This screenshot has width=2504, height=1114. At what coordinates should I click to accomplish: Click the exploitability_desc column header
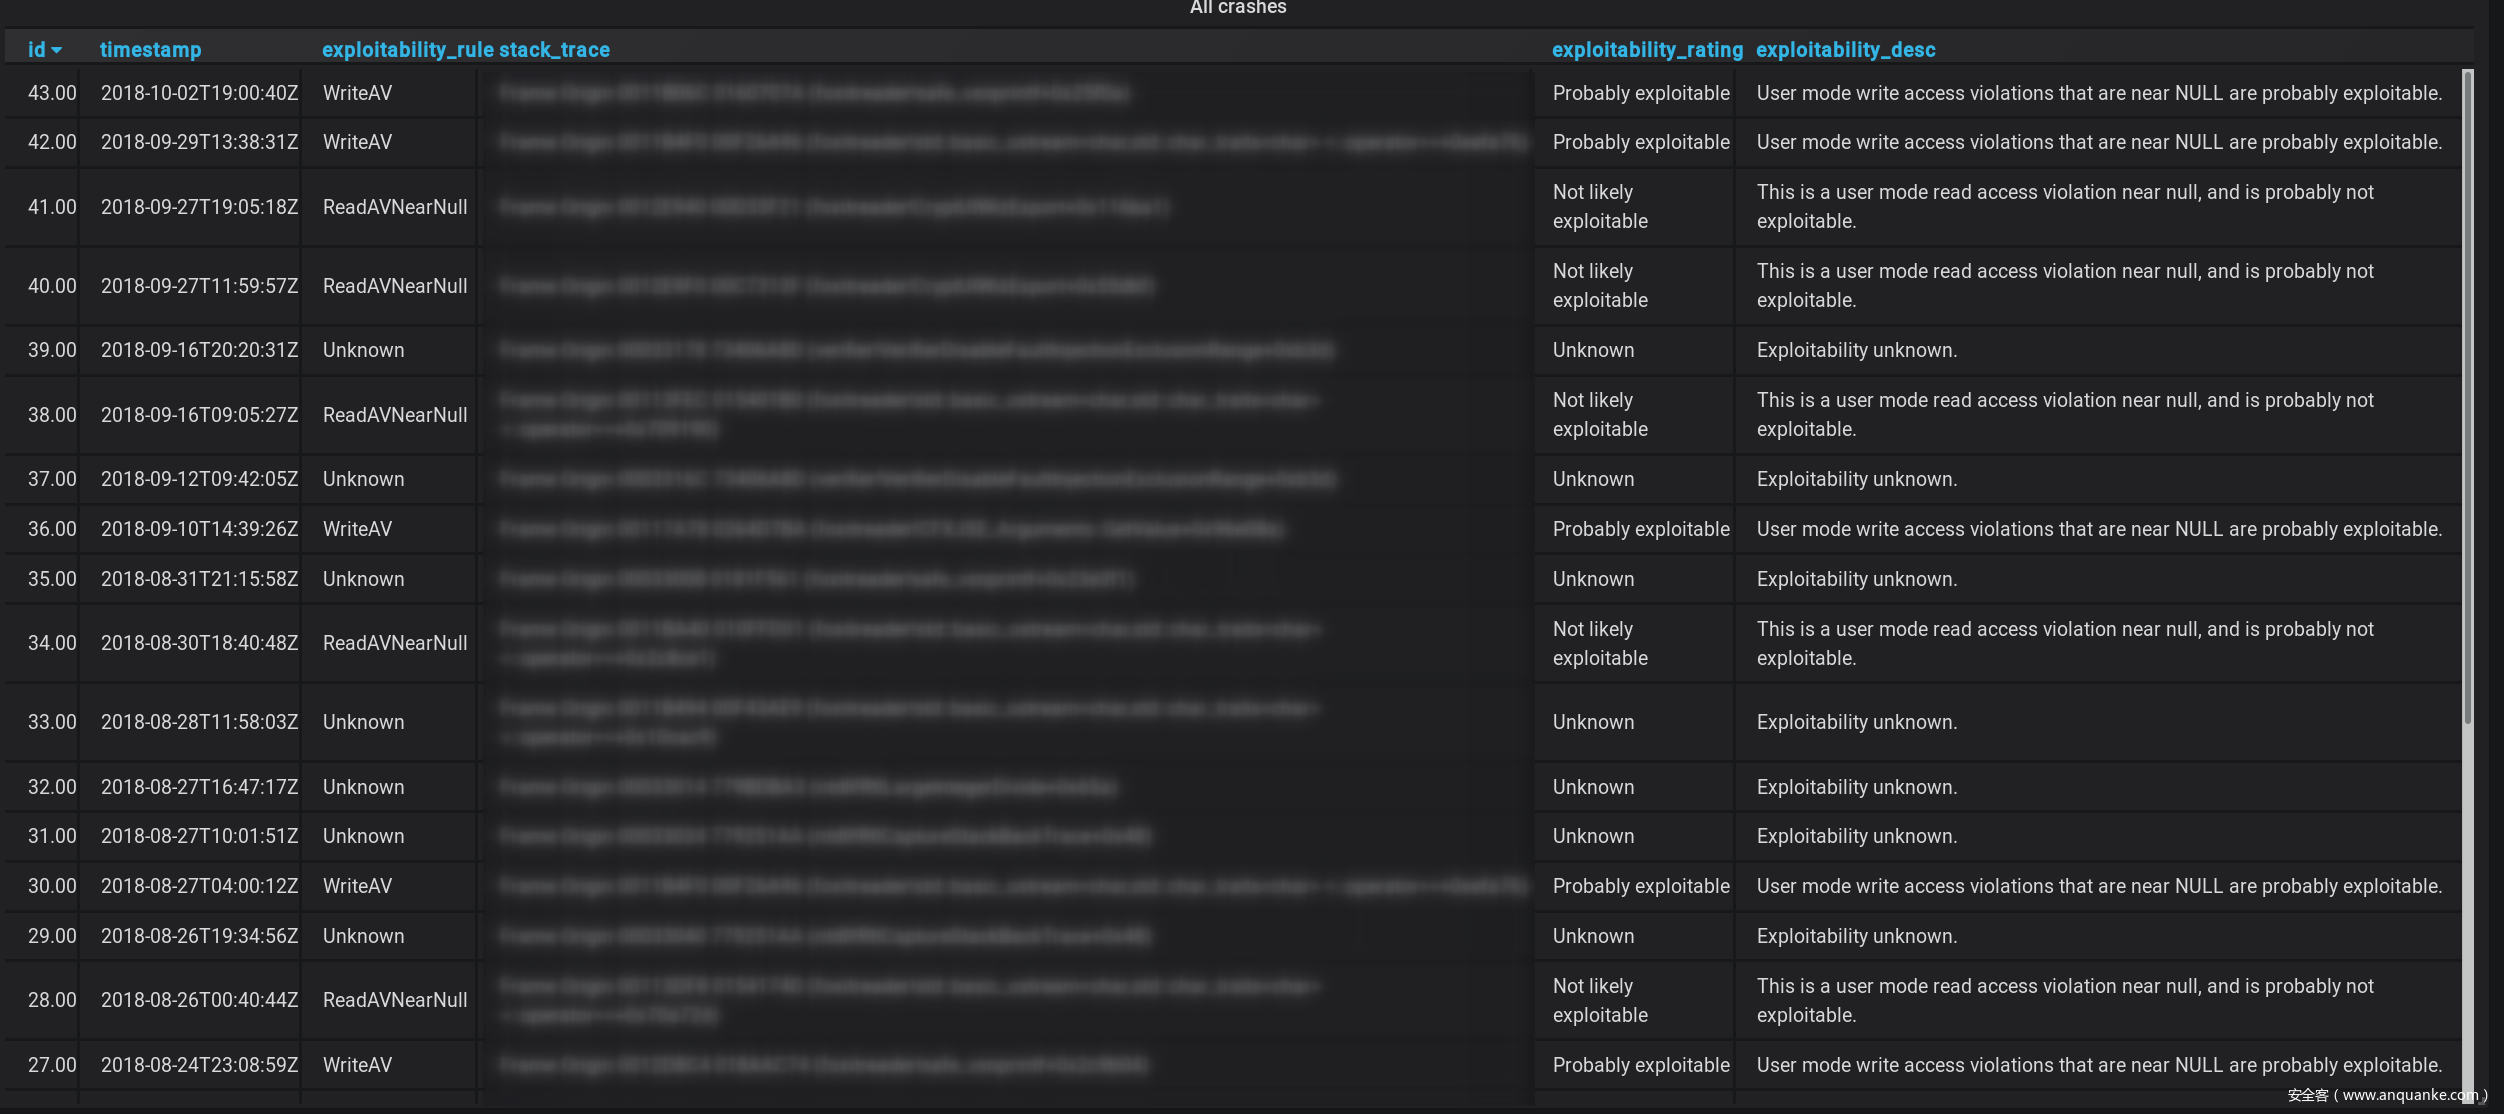1845,50
